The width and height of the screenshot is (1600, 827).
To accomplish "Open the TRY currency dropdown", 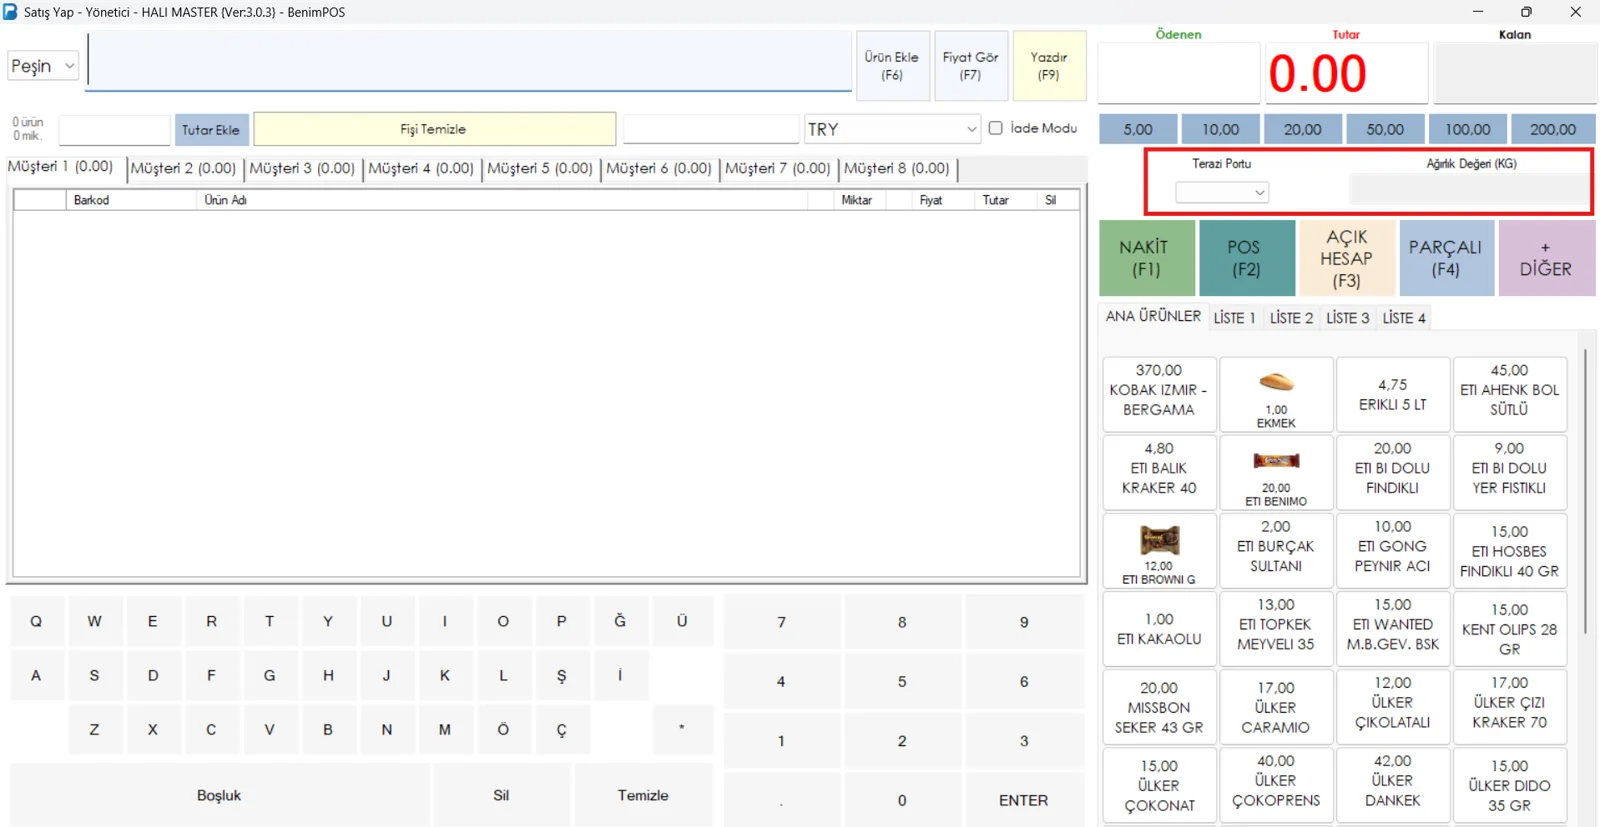I will pyautogui.click(x=892, y=129).
